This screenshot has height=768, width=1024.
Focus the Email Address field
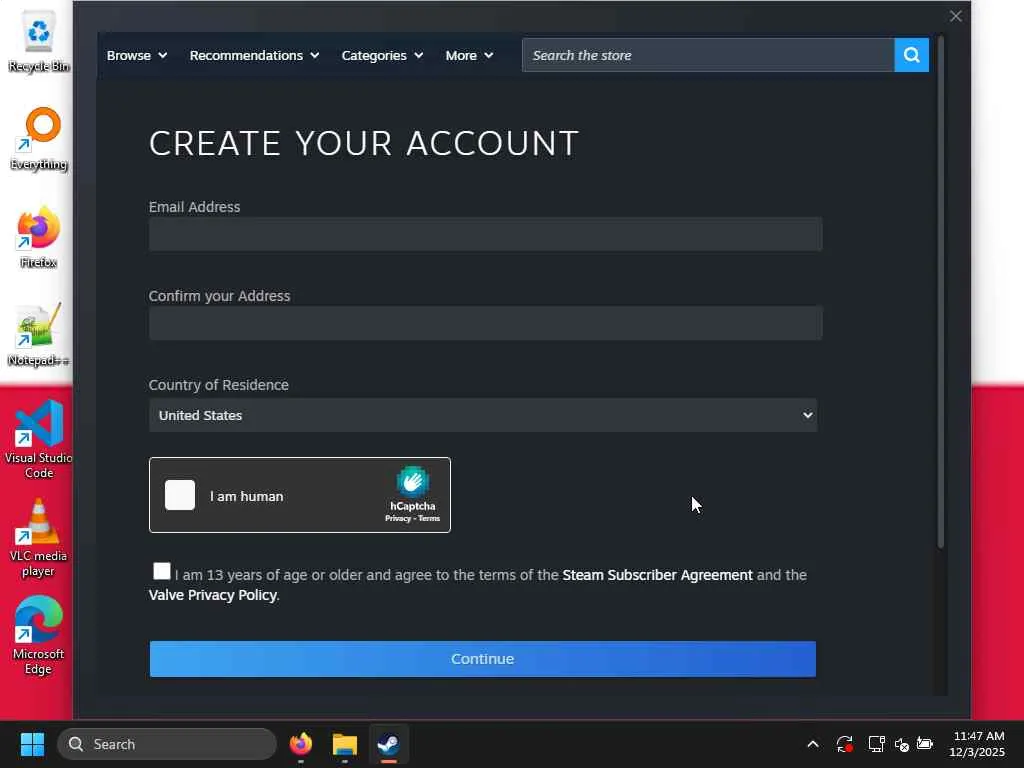click(x=485, y=234)
